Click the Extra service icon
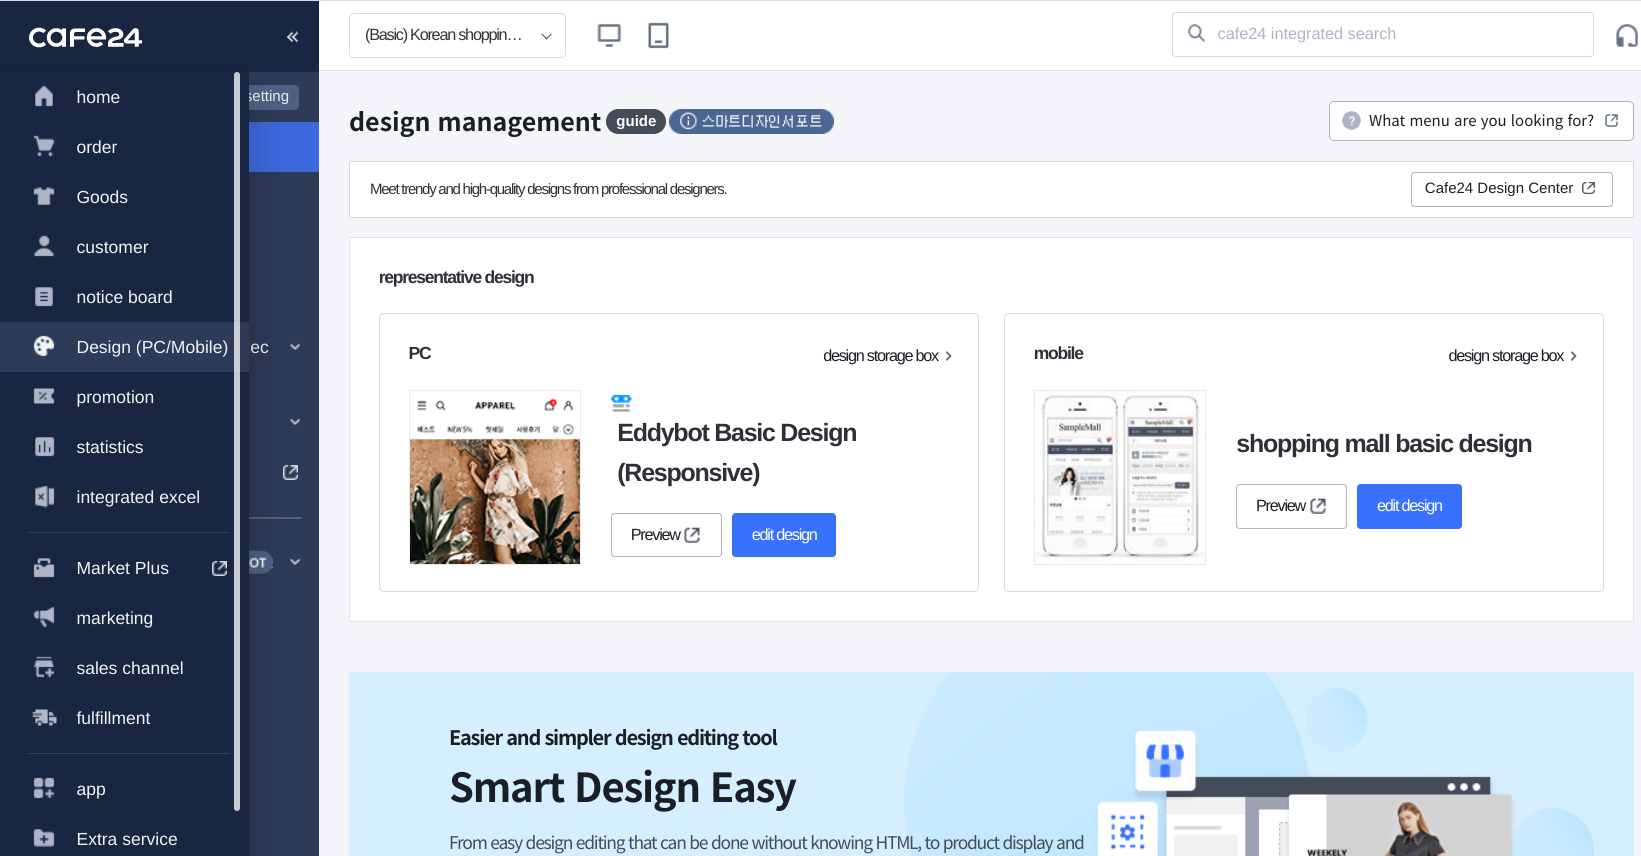Viewport: 1641px width, 856px height. point(44,838)
